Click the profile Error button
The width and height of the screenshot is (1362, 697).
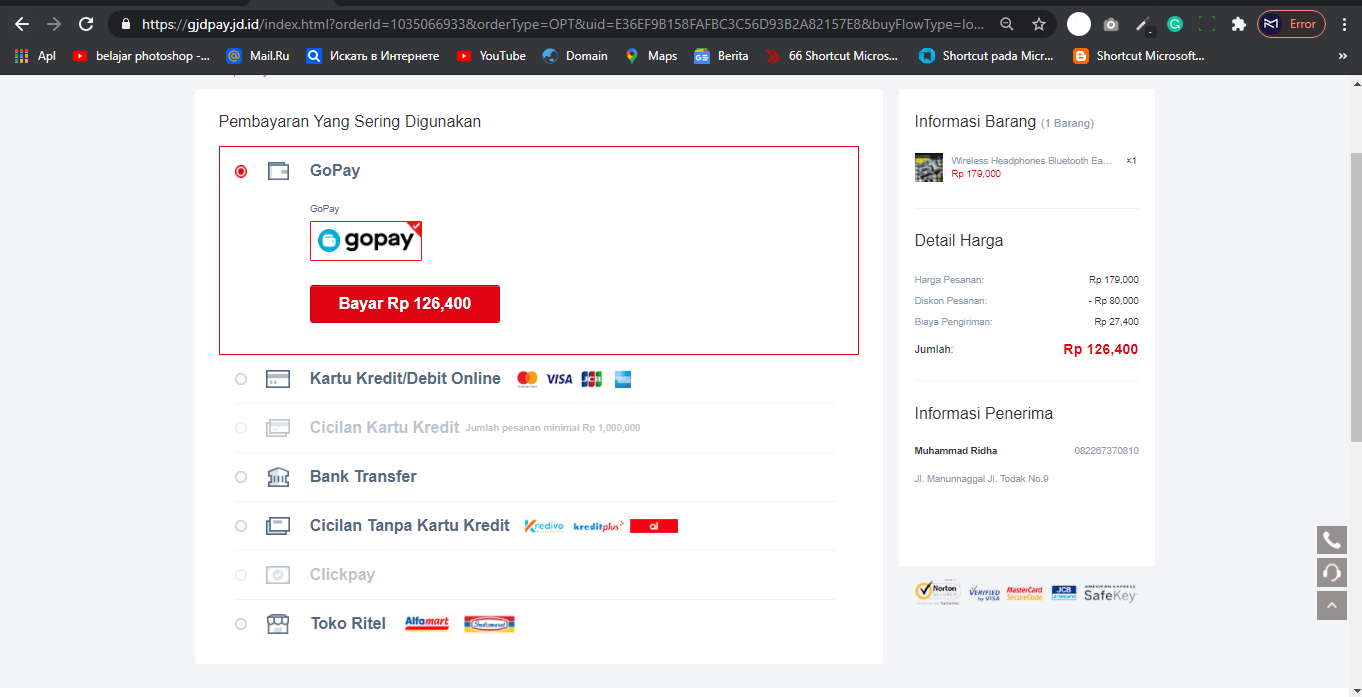(1291, 24)
